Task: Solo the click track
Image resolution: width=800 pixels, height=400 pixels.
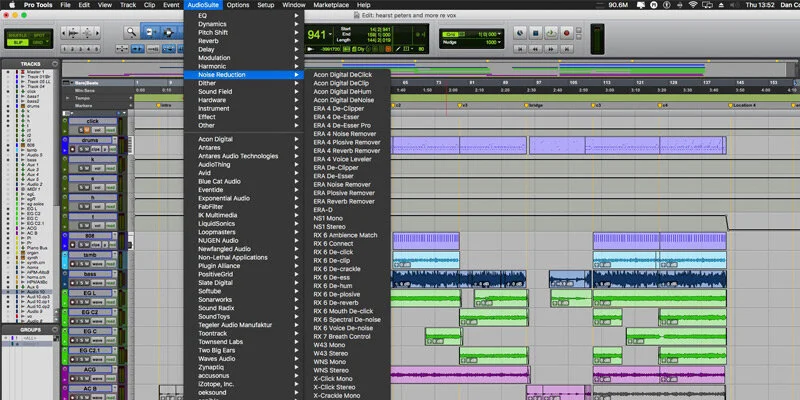Action: (81, 130)
